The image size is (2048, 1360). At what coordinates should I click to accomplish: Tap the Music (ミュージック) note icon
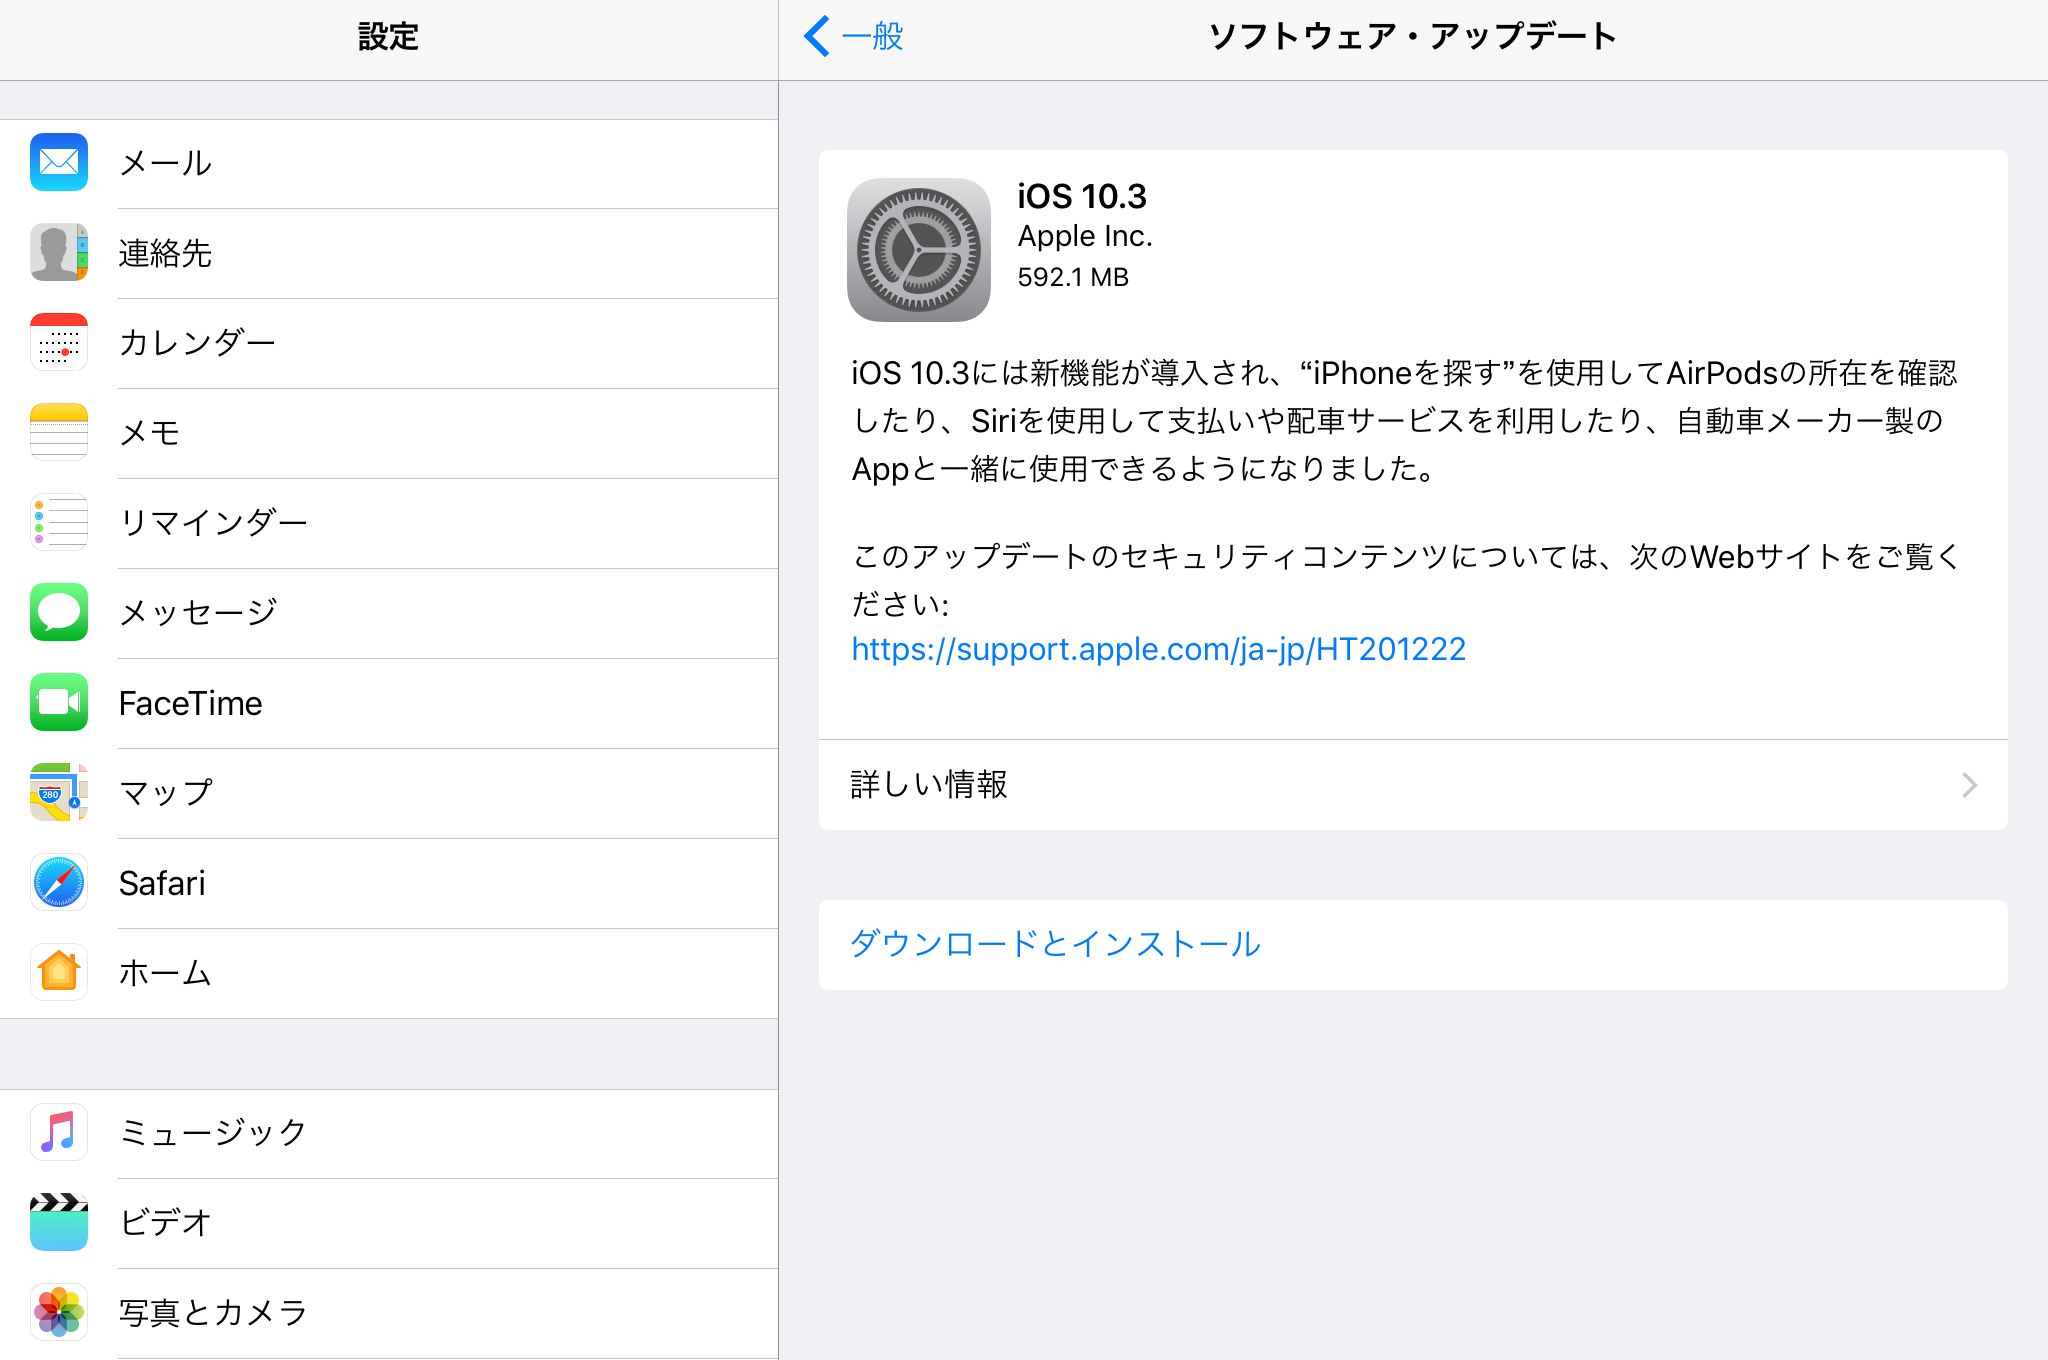(59, 1132)
